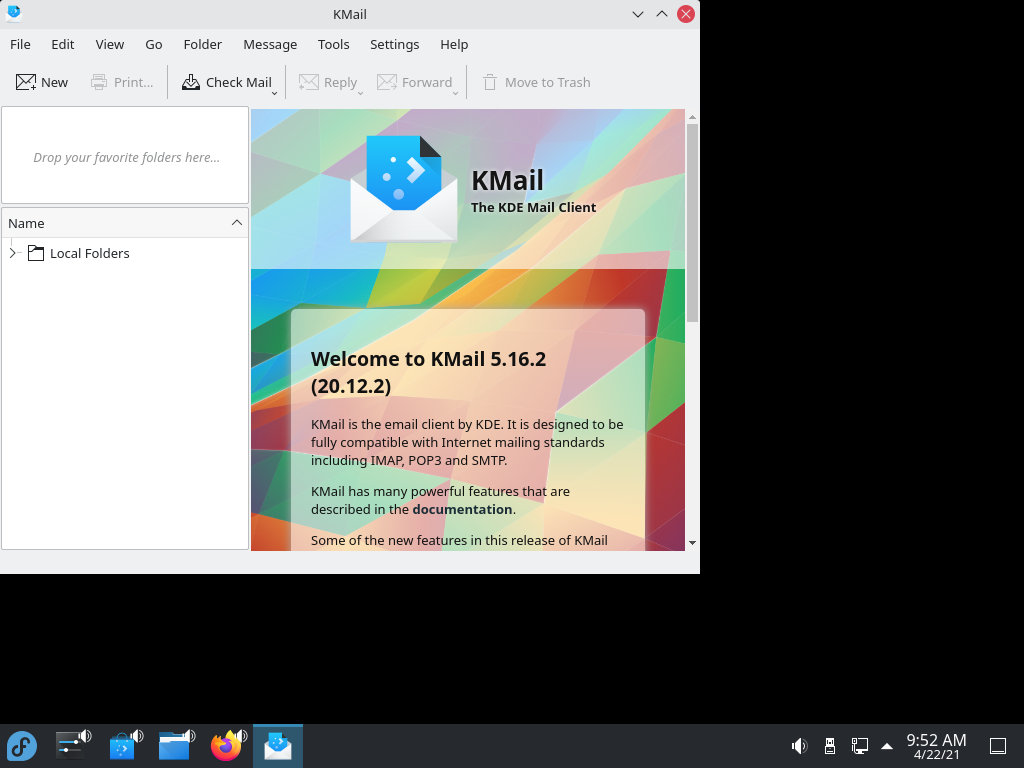
Task: Click the favorite folders drop area
Action: click(x=125, y=155)
